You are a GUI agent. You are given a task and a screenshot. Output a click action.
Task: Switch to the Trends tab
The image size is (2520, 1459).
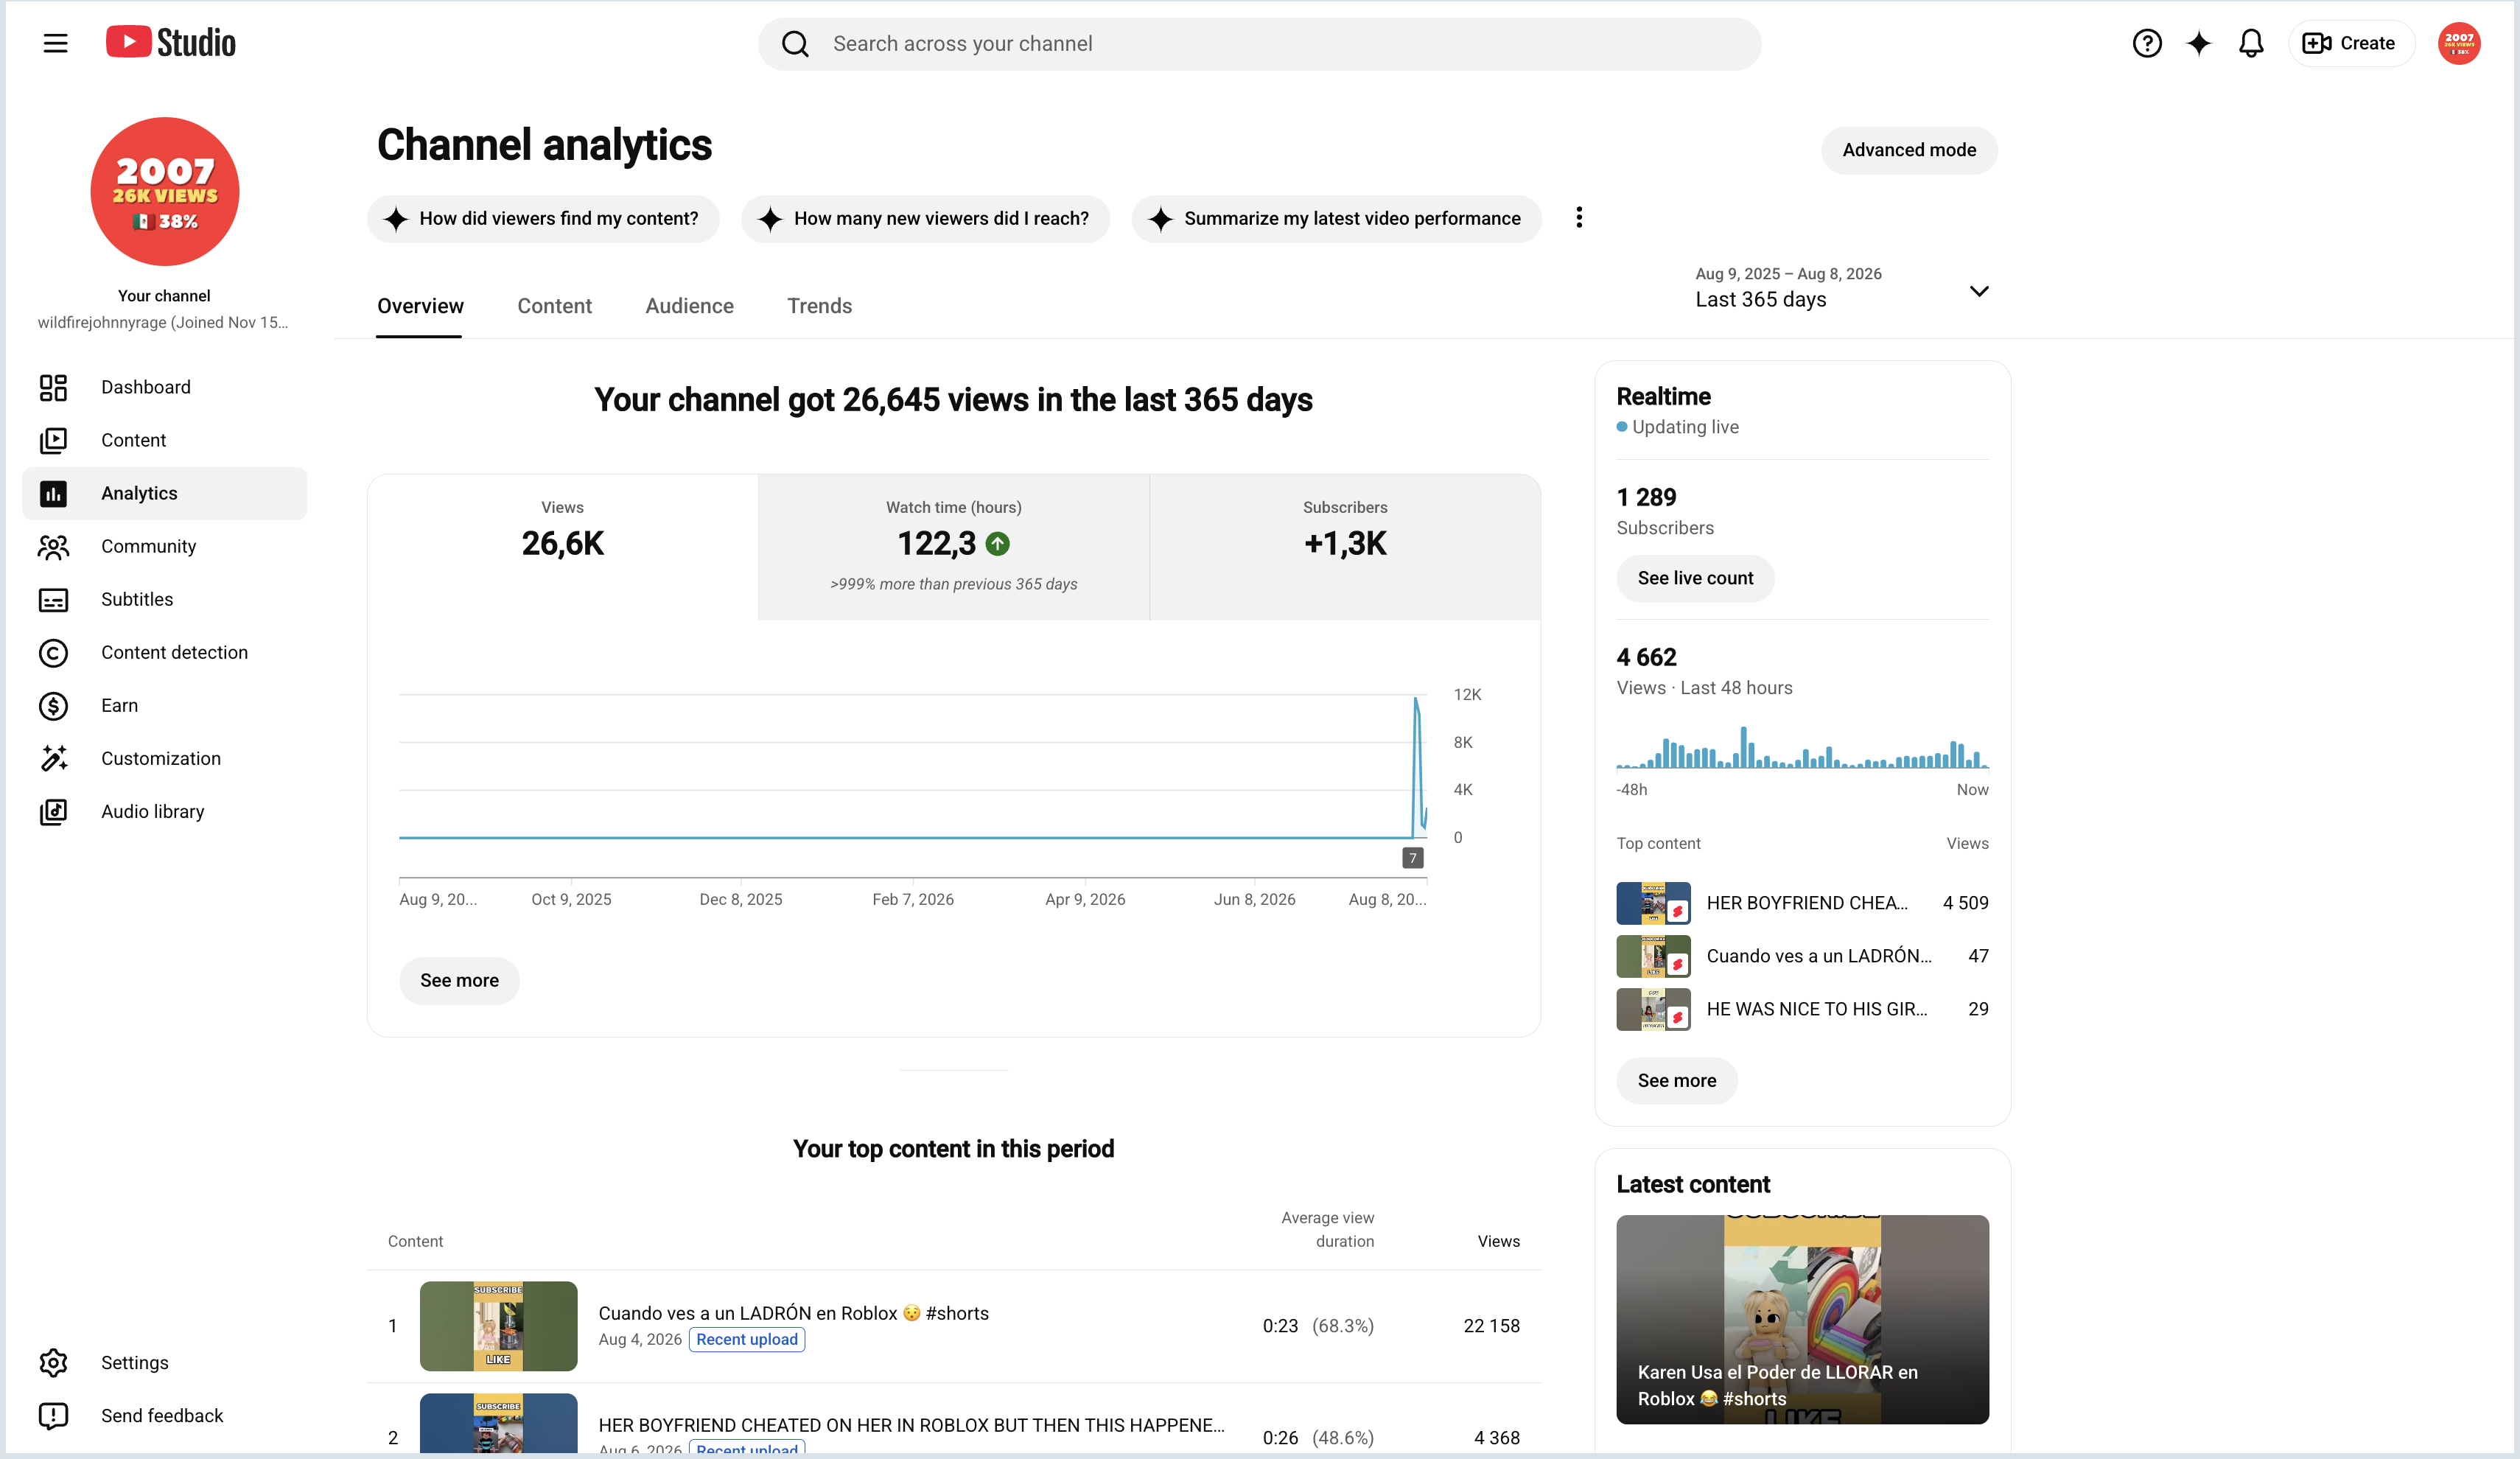[x=819, y=306]
